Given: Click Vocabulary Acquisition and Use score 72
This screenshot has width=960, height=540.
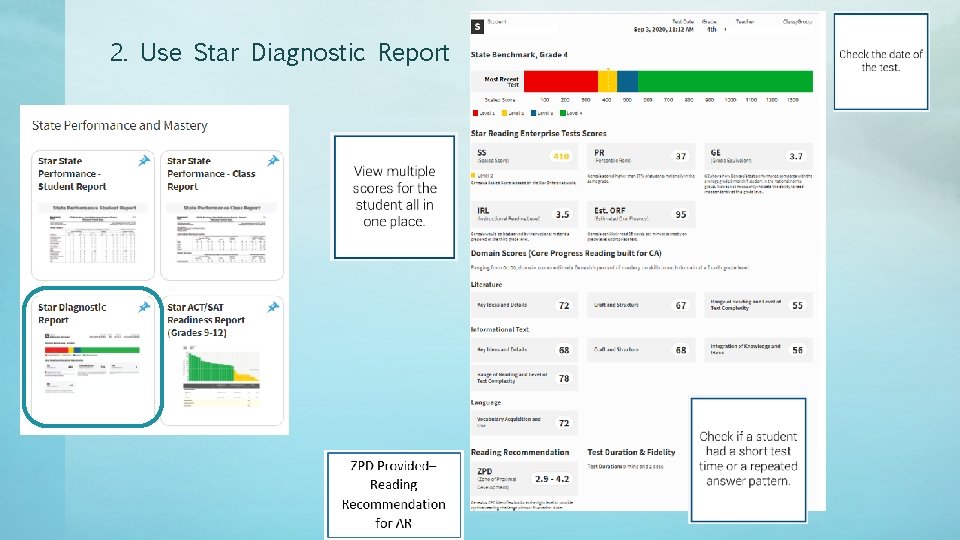Looking at the screenshot, I should 564,423.
